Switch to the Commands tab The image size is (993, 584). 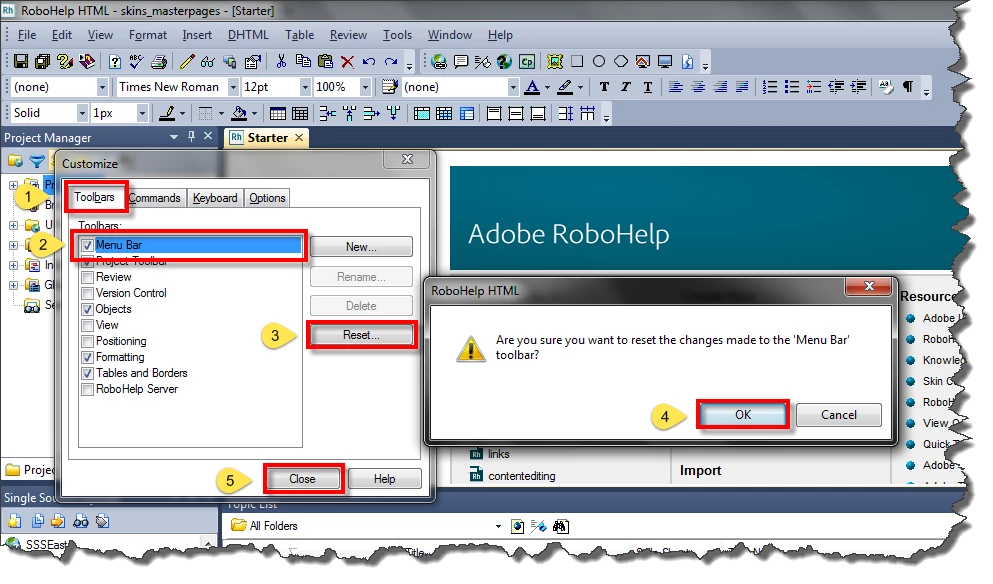click(155, 198)
